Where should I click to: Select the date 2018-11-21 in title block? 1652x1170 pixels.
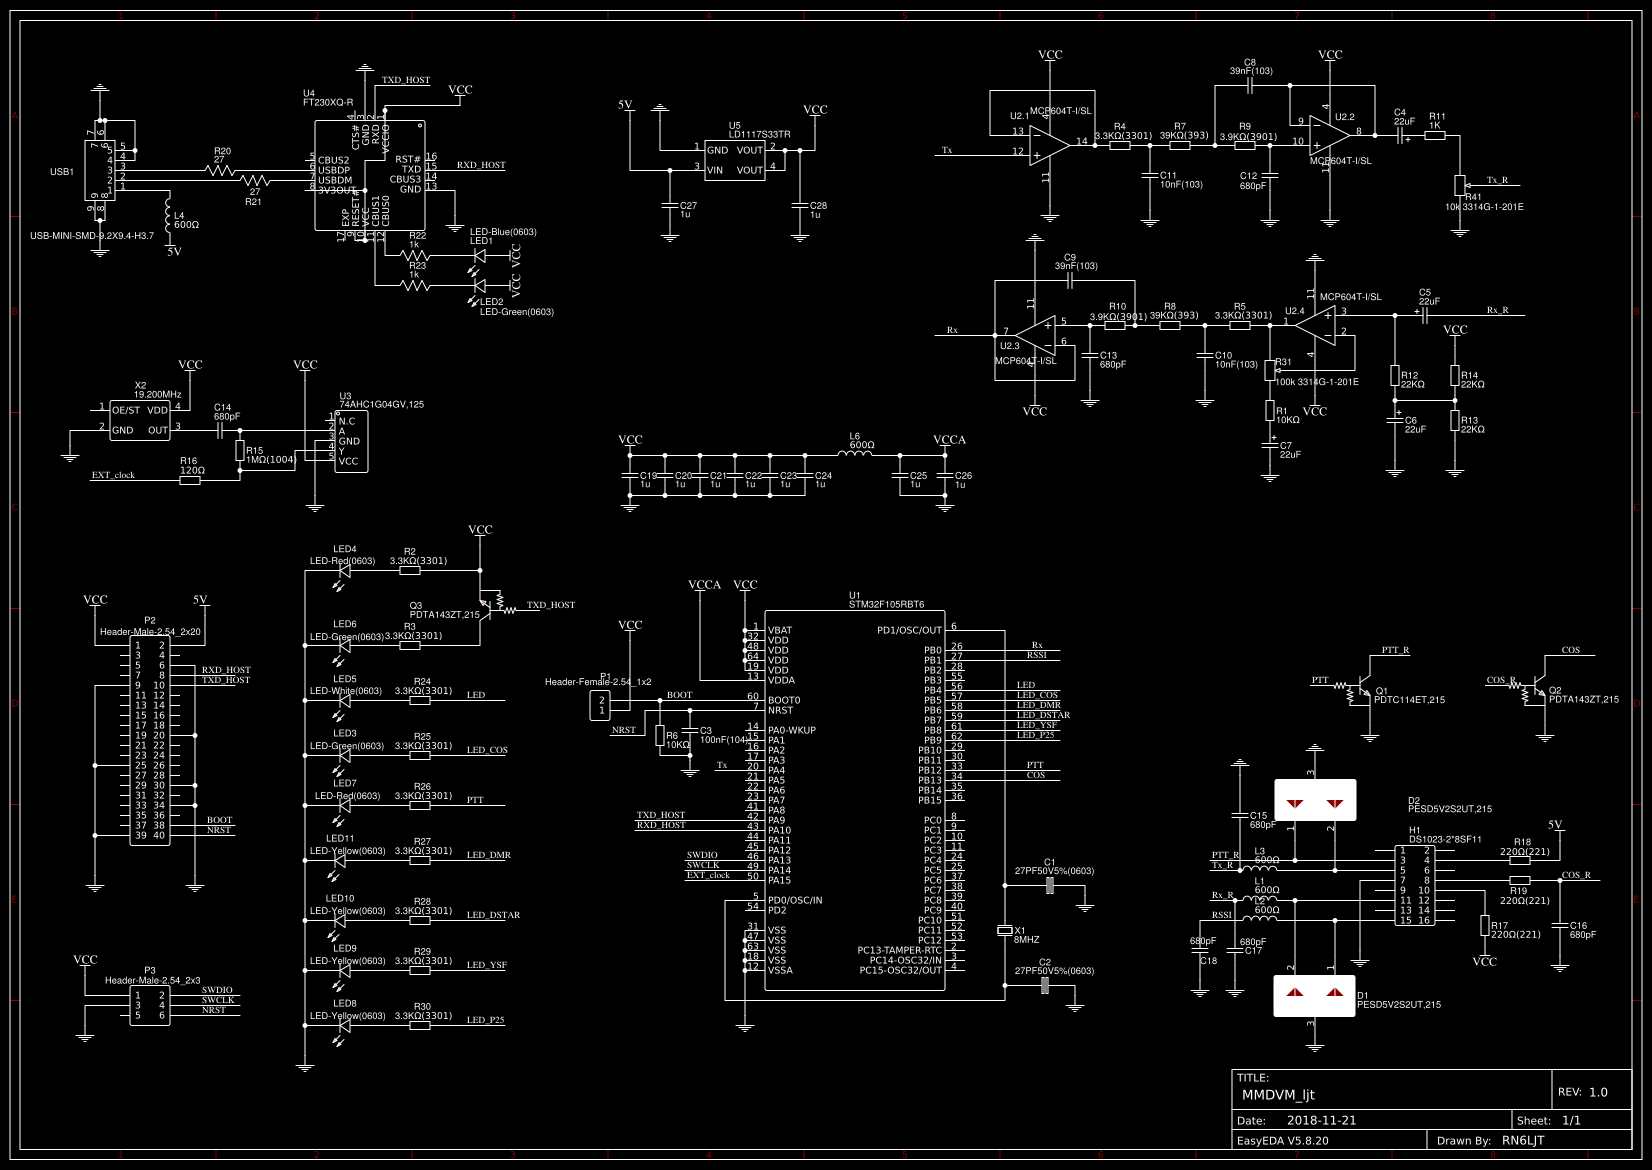(x=1320, y=1120)
